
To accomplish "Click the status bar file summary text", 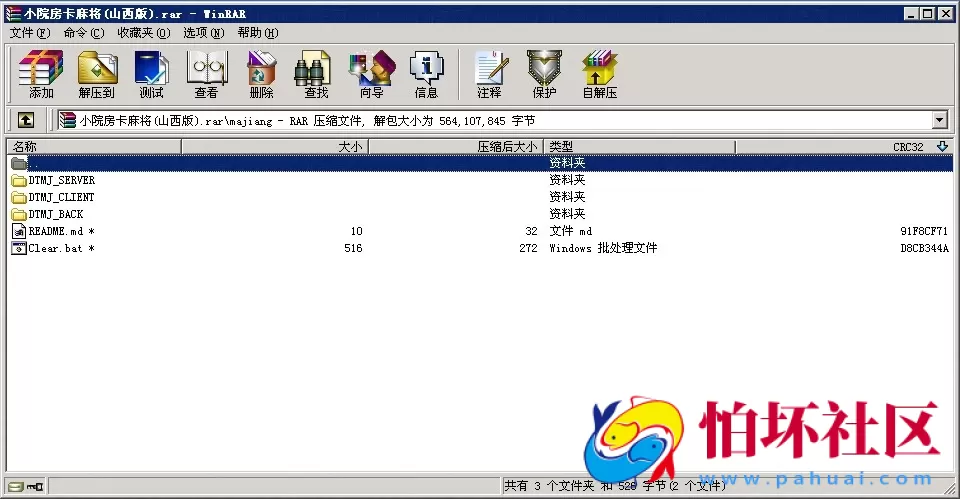I will pos(614,486).
